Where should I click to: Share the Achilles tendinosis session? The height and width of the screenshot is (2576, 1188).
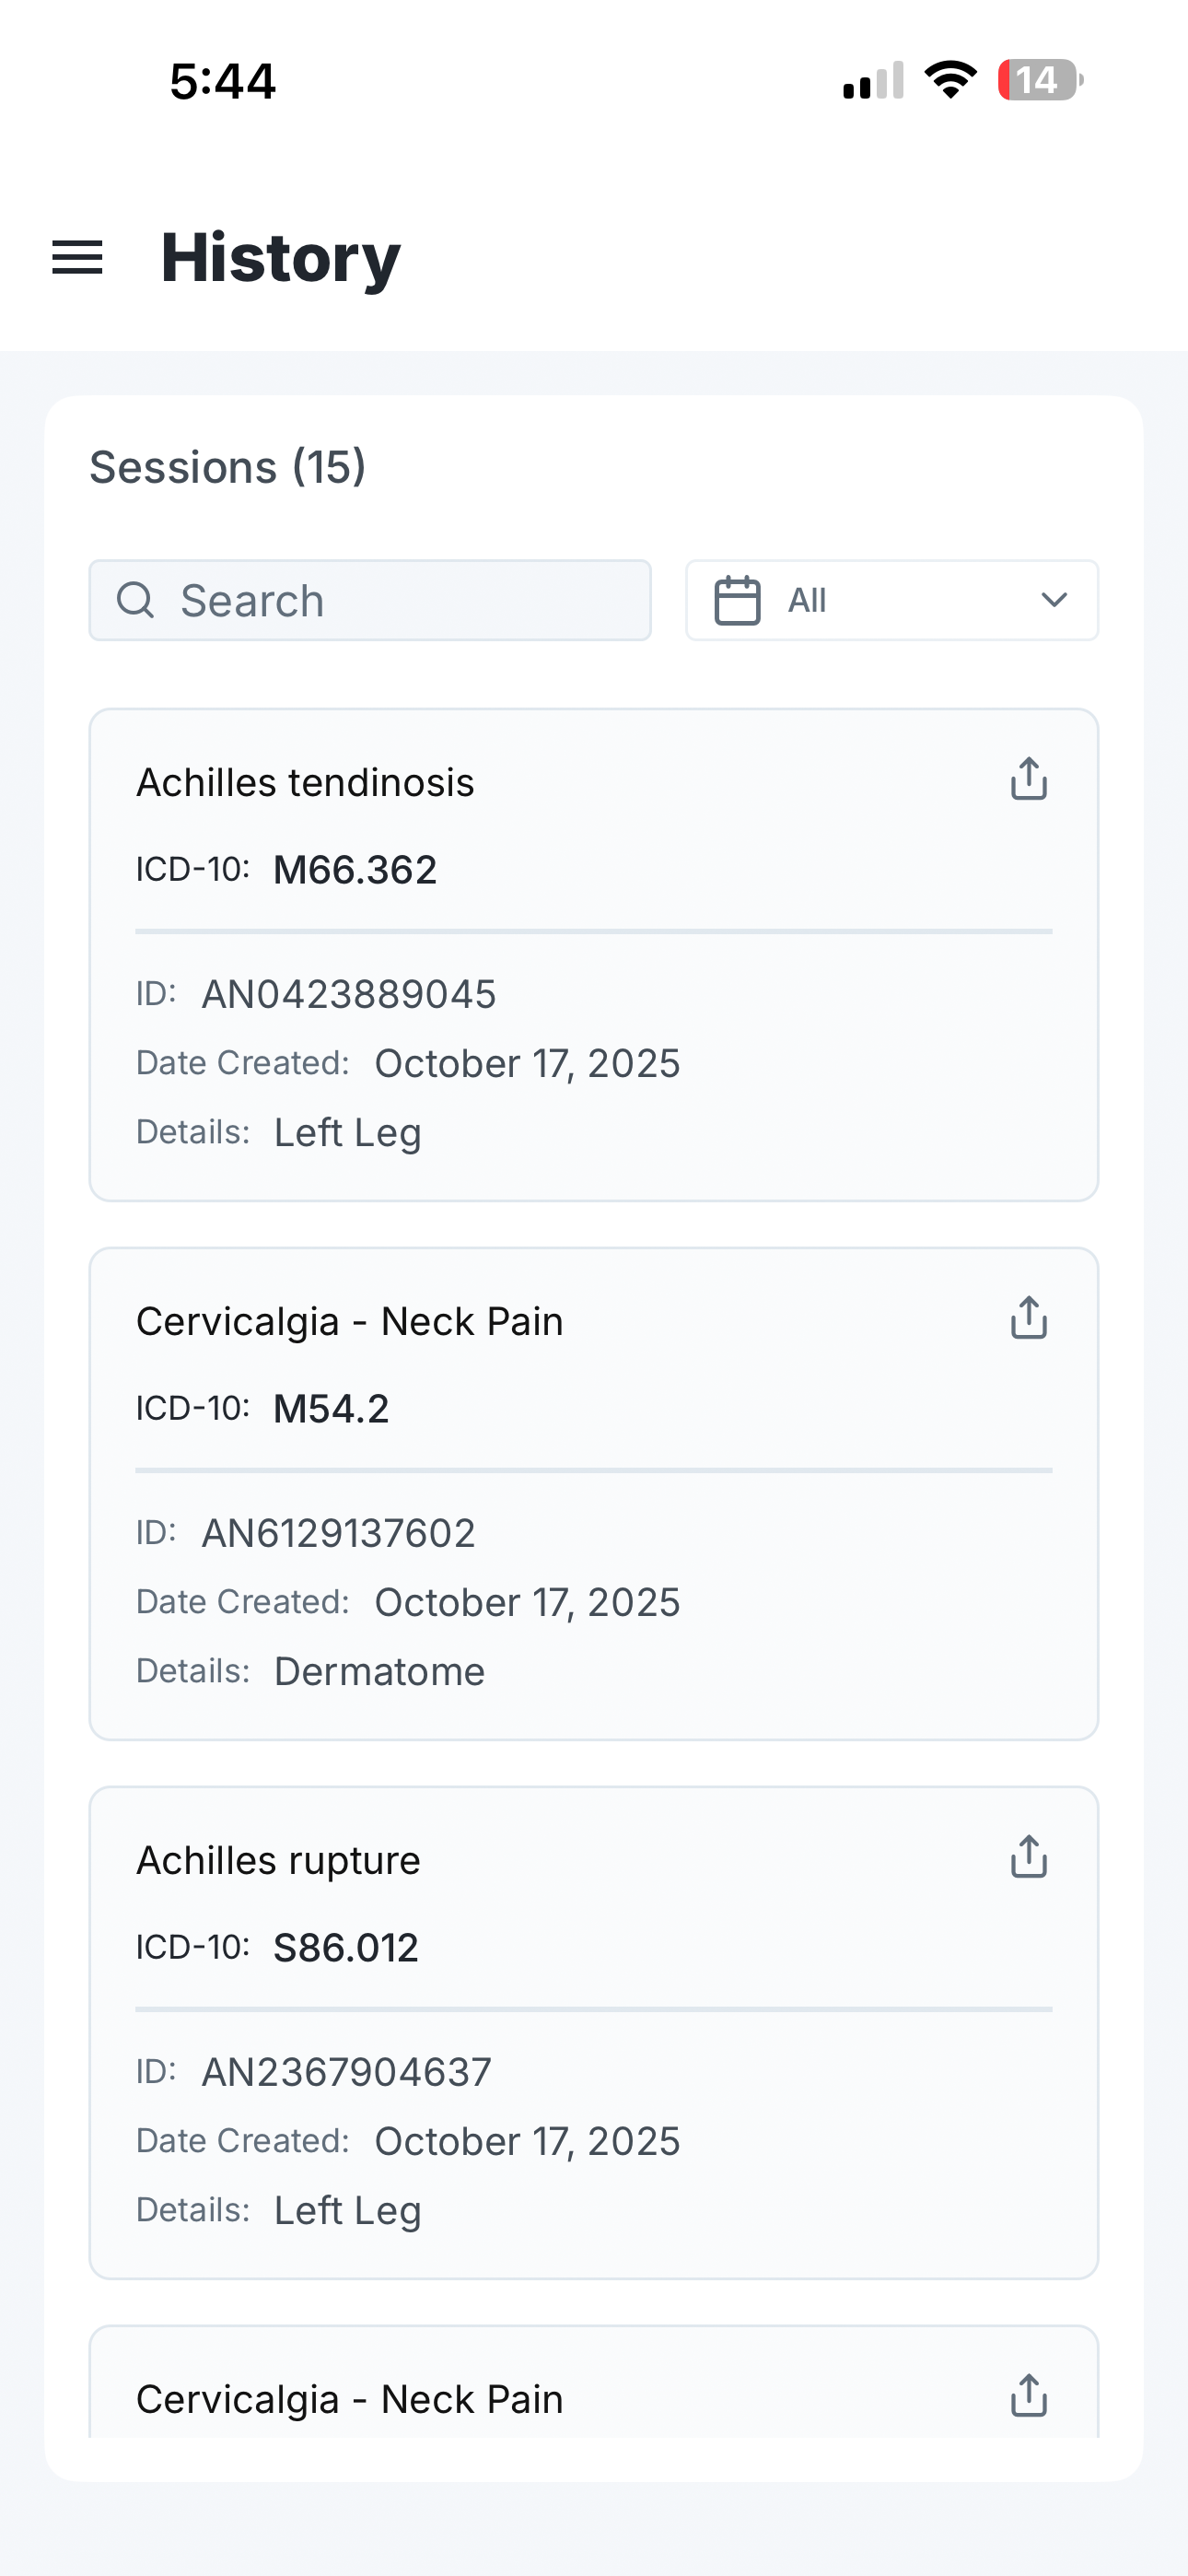[x=1028, y=779]
